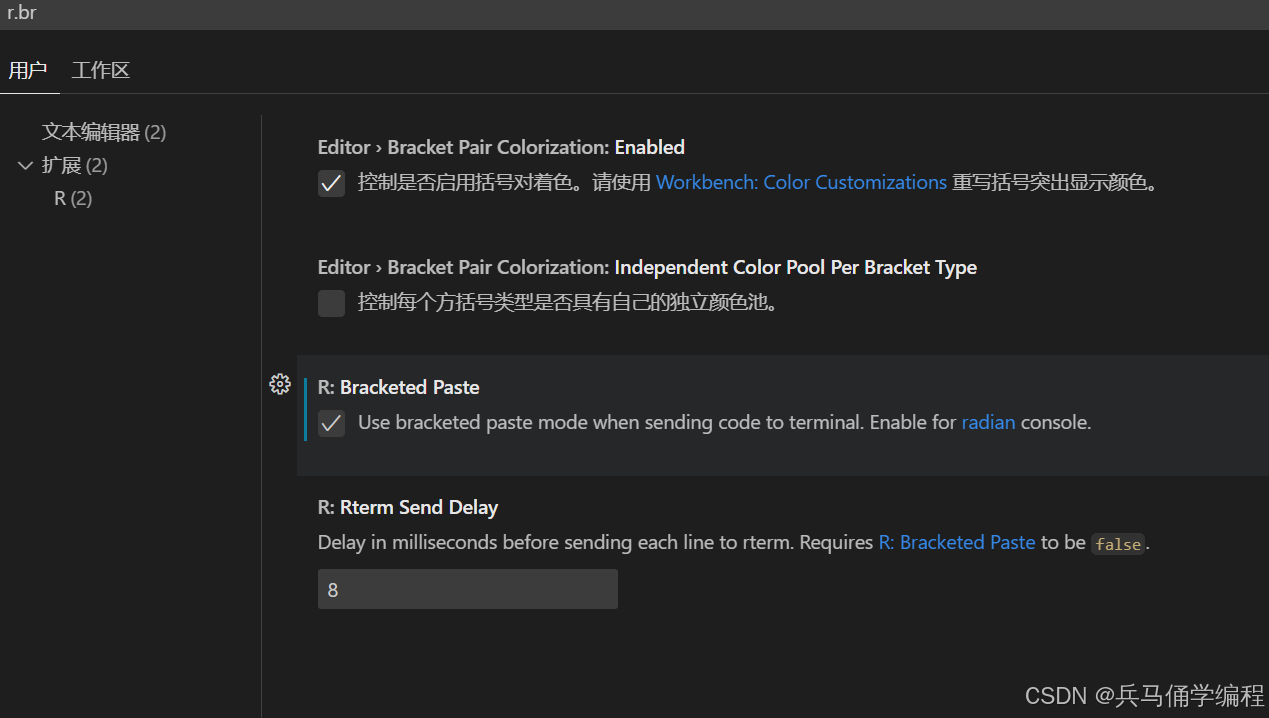This screenshot has height=718, width=1269.
Task: Collapse the 扩展 tree chevron
Action: 26,165
